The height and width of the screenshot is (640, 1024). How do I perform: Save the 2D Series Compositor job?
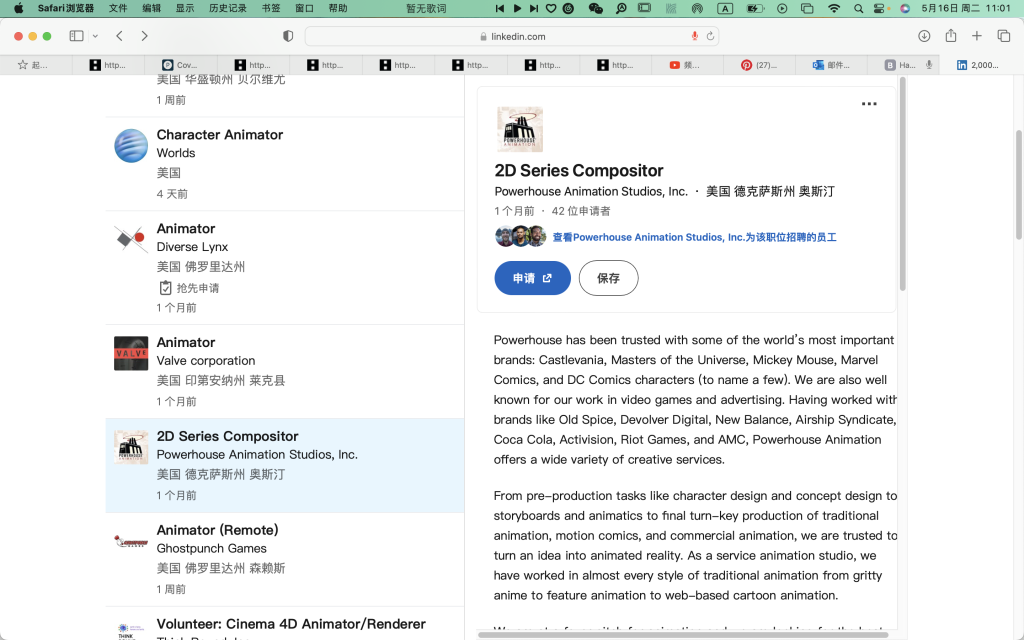(608, 278)
